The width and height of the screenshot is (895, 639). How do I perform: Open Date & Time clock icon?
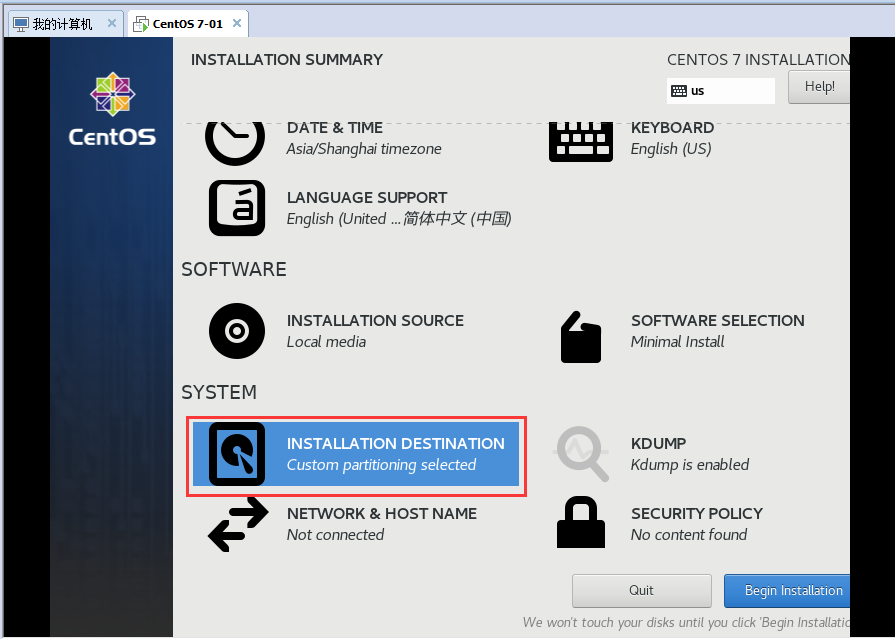235,143
